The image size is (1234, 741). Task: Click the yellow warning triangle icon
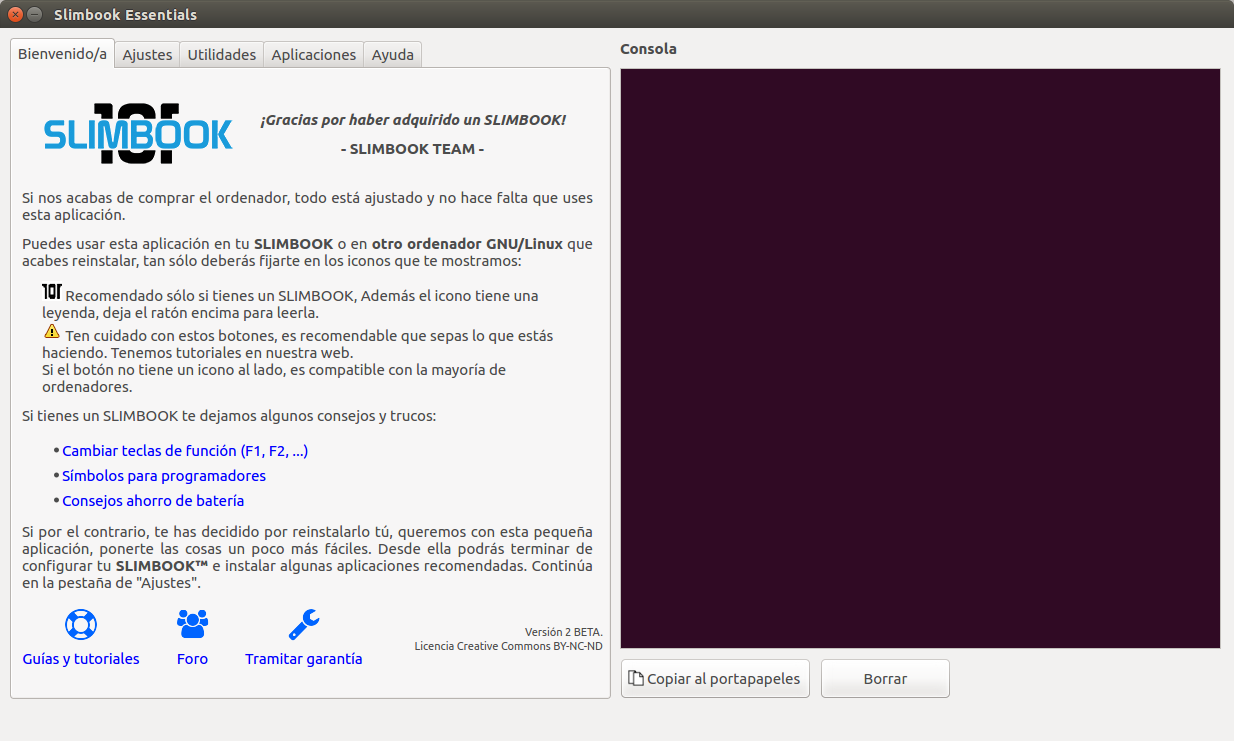[x=52, y=331]
